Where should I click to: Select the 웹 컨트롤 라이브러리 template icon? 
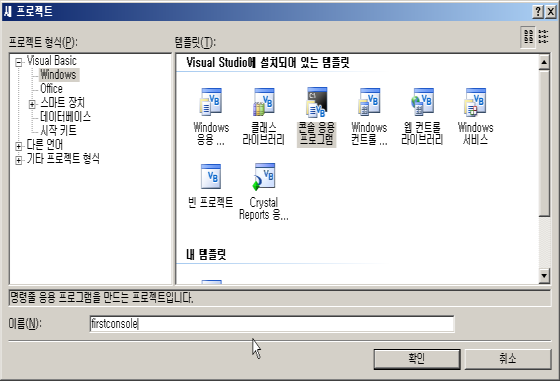[x=422, y=102]
